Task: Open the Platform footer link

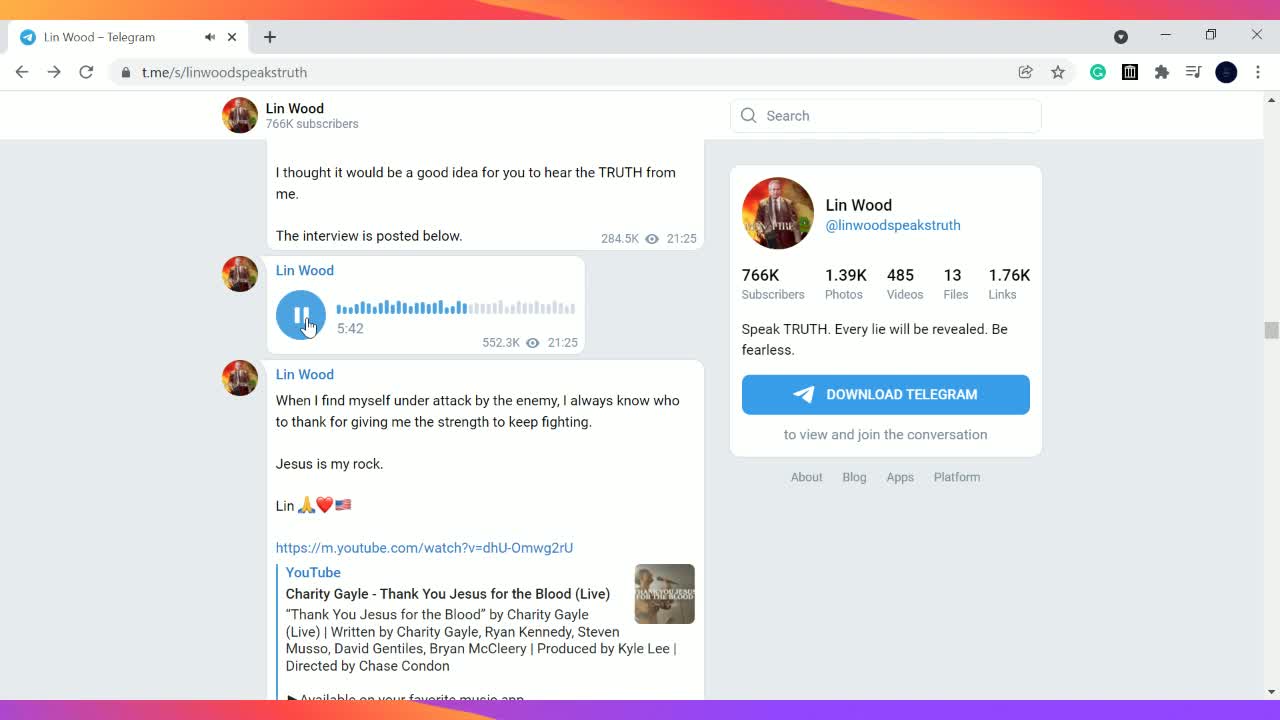Action: coord(957,477)
